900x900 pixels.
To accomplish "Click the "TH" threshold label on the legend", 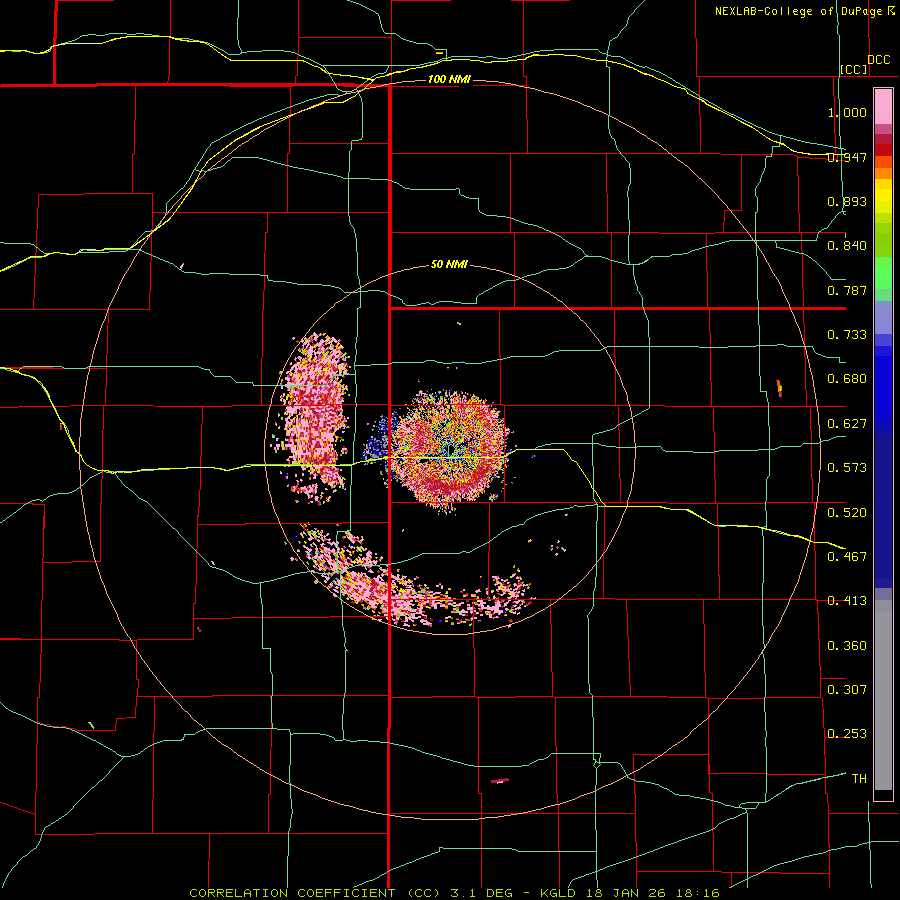I will click(x=859, y=779).
